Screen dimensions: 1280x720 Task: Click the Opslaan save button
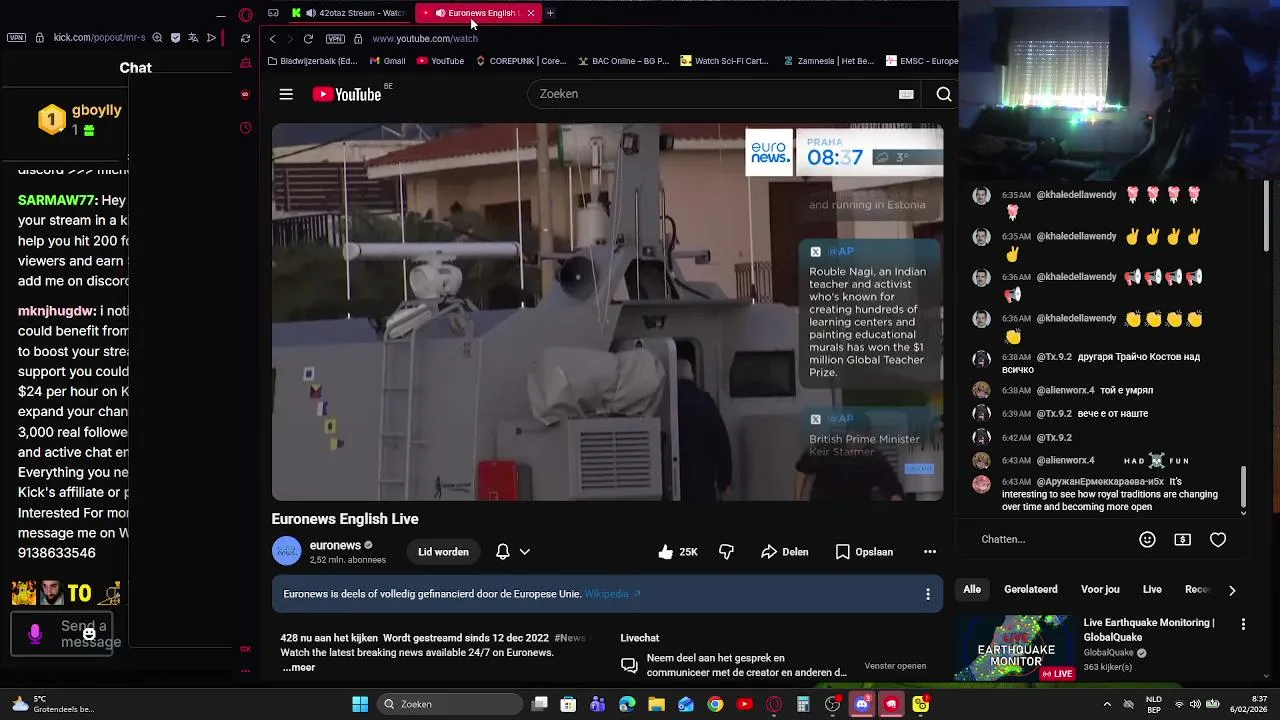[x=864, y=552]
